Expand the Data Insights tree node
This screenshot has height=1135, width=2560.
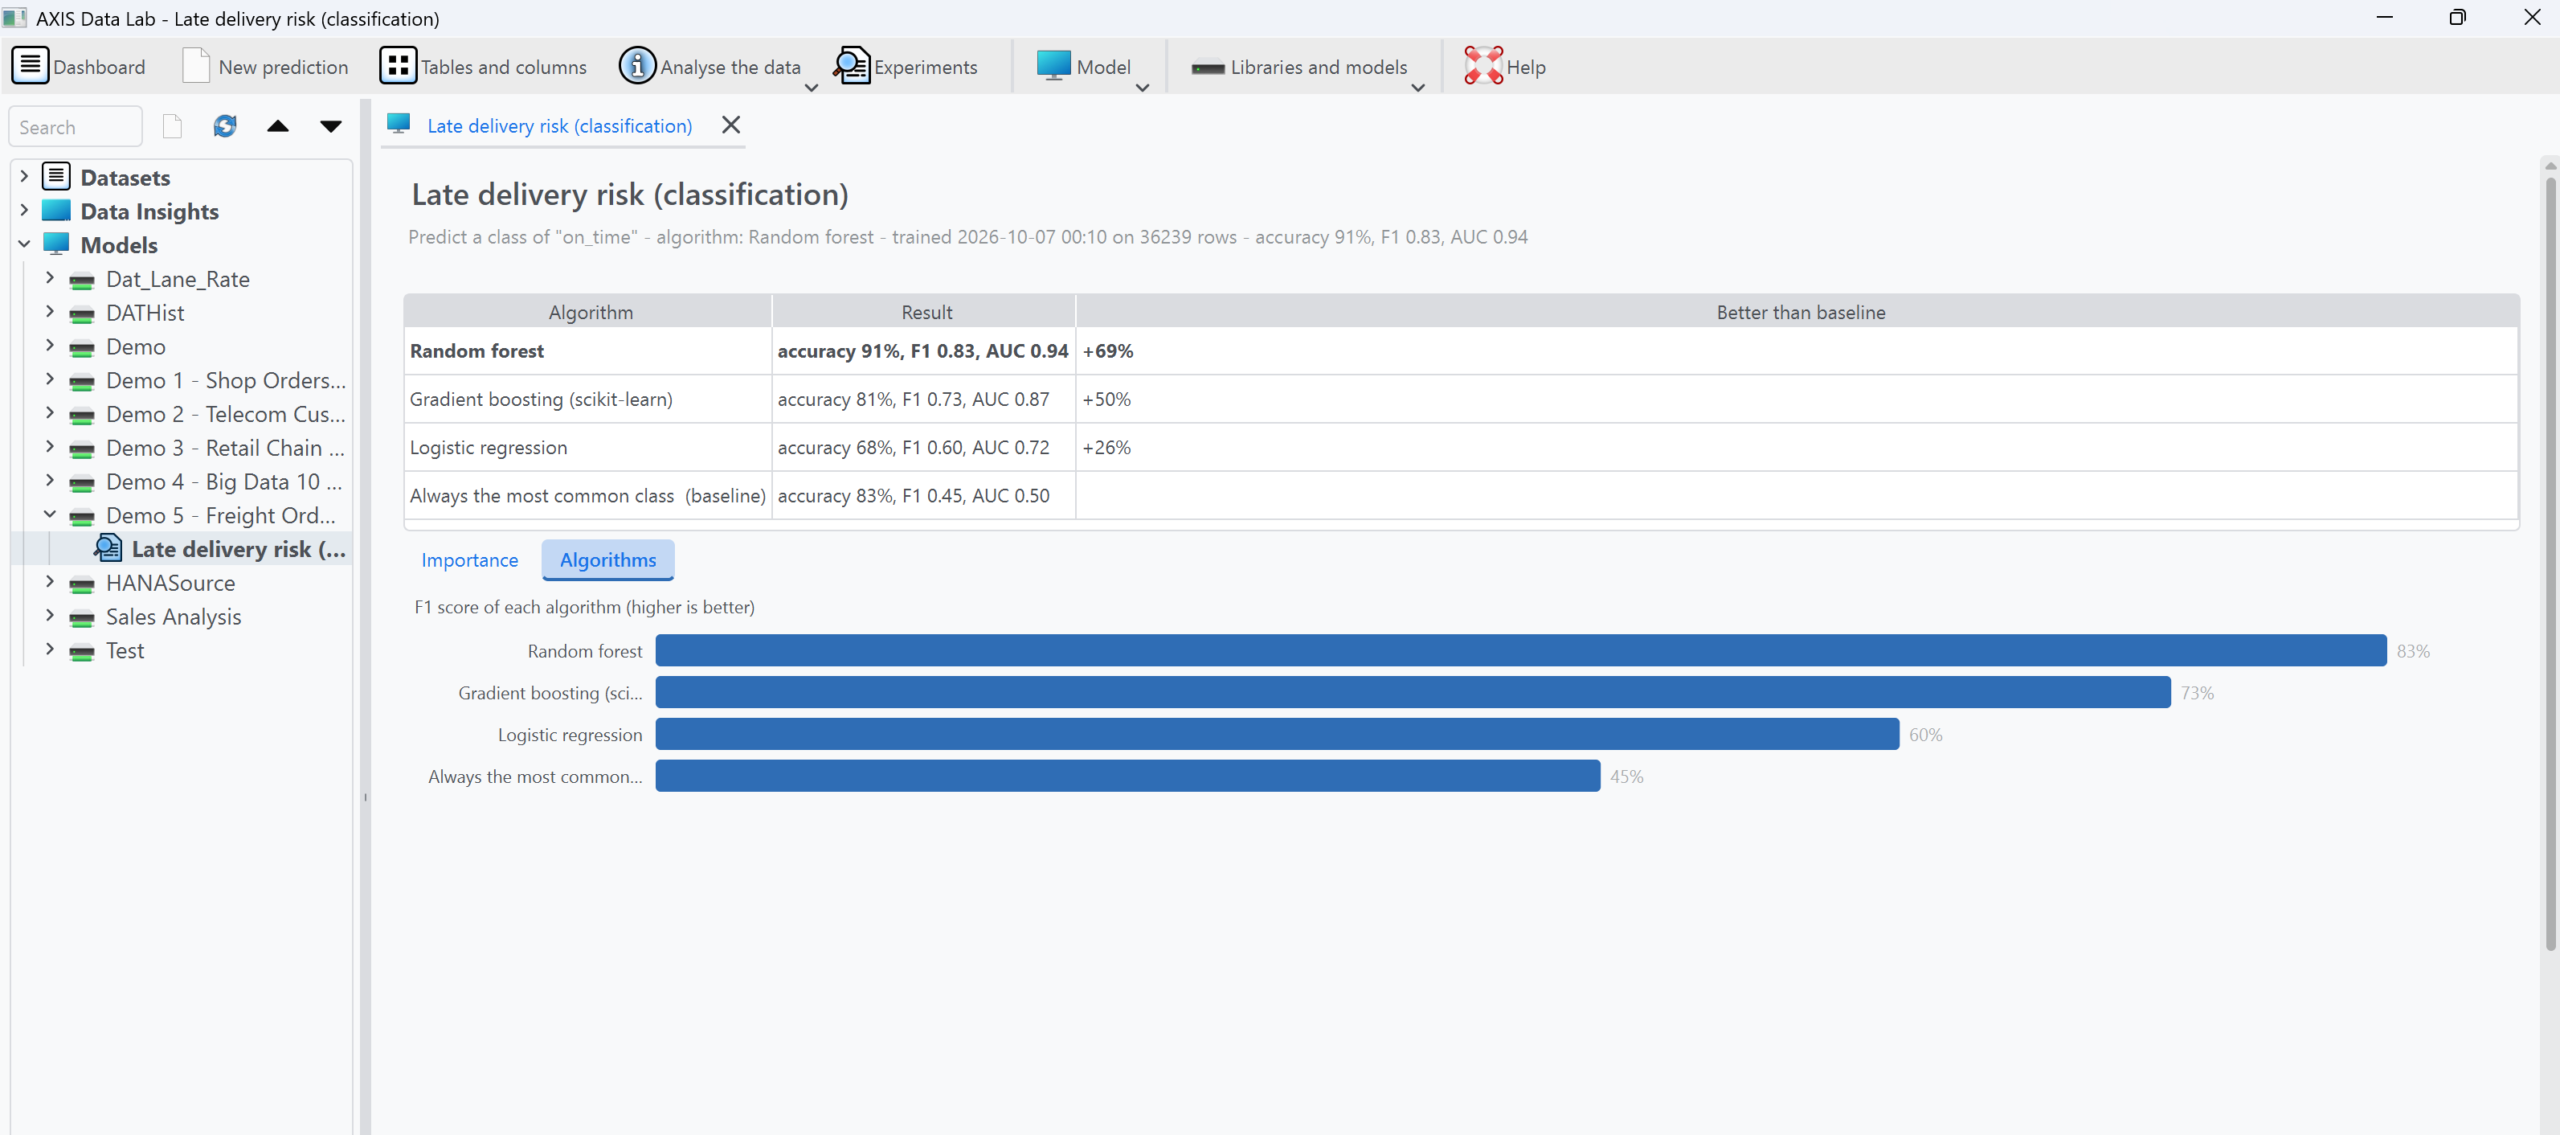(x=24, y=211)
